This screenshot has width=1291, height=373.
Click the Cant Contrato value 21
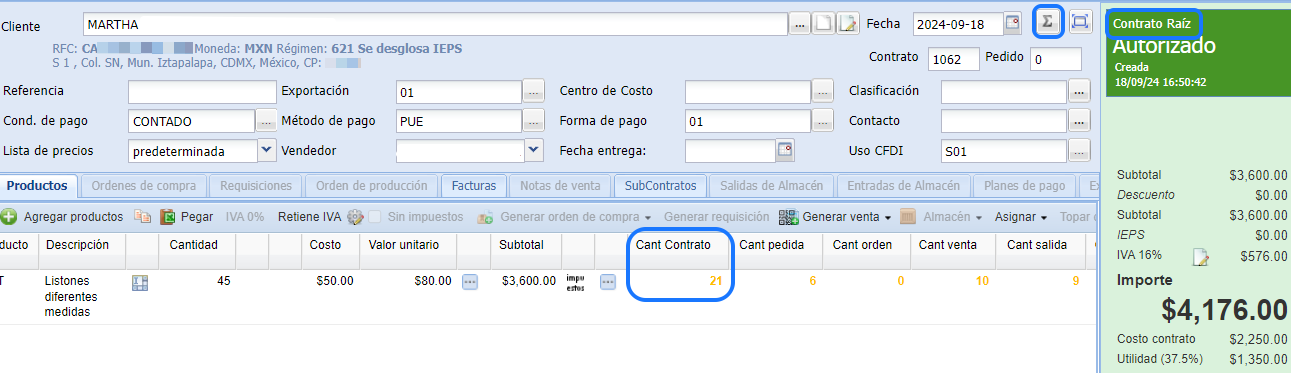[715, 281]
